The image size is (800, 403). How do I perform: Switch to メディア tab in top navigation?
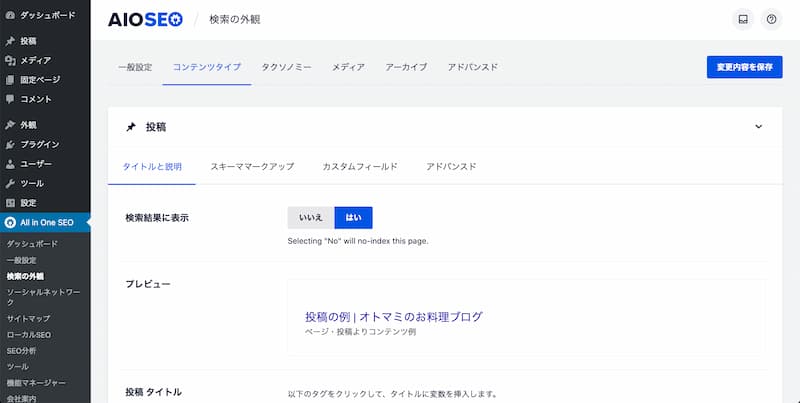[348, 67]
